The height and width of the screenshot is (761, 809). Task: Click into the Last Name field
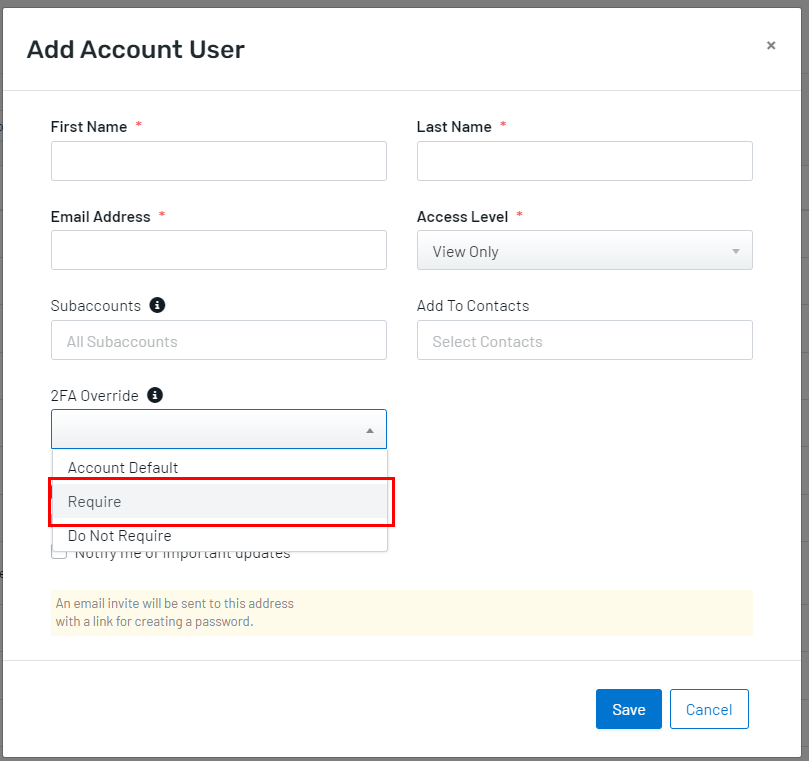point(584,161)
